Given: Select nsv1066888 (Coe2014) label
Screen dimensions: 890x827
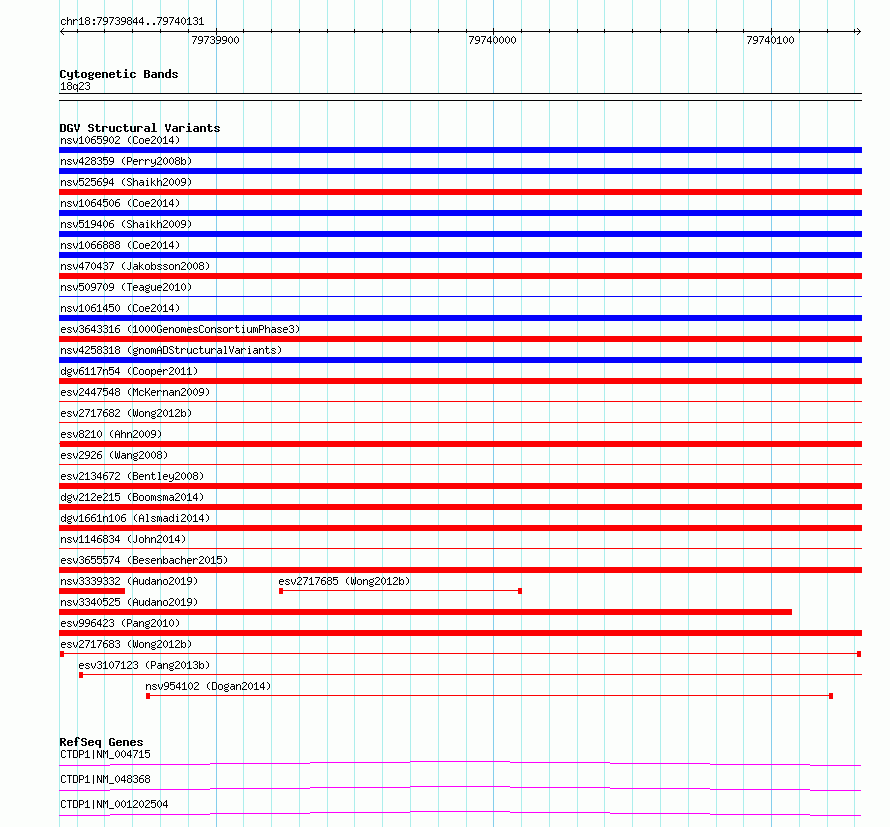Looking at the screenshot, I should [x=120, y=245].
